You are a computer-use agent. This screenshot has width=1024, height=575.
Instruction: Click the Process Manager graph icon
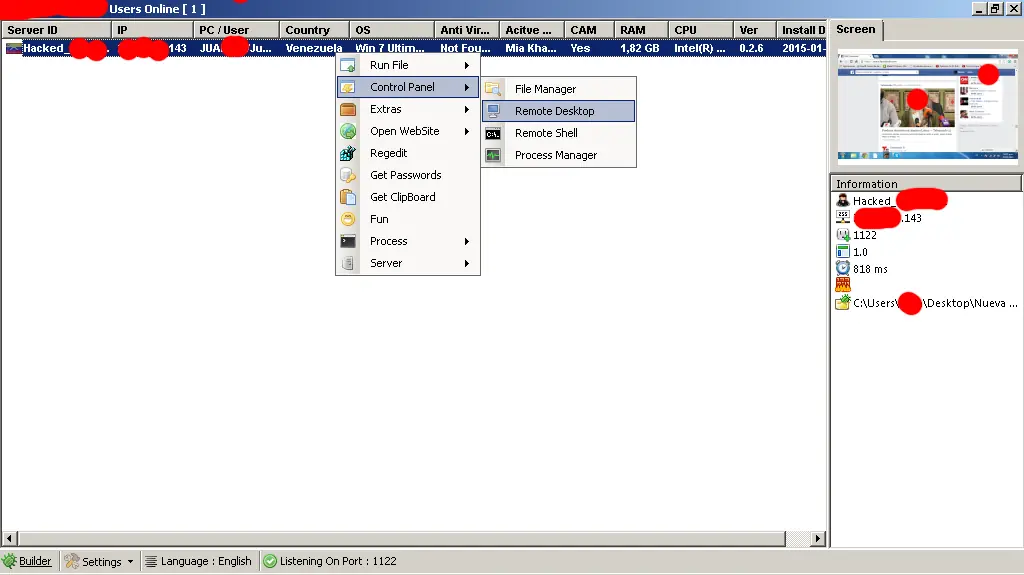pos(493,155)
